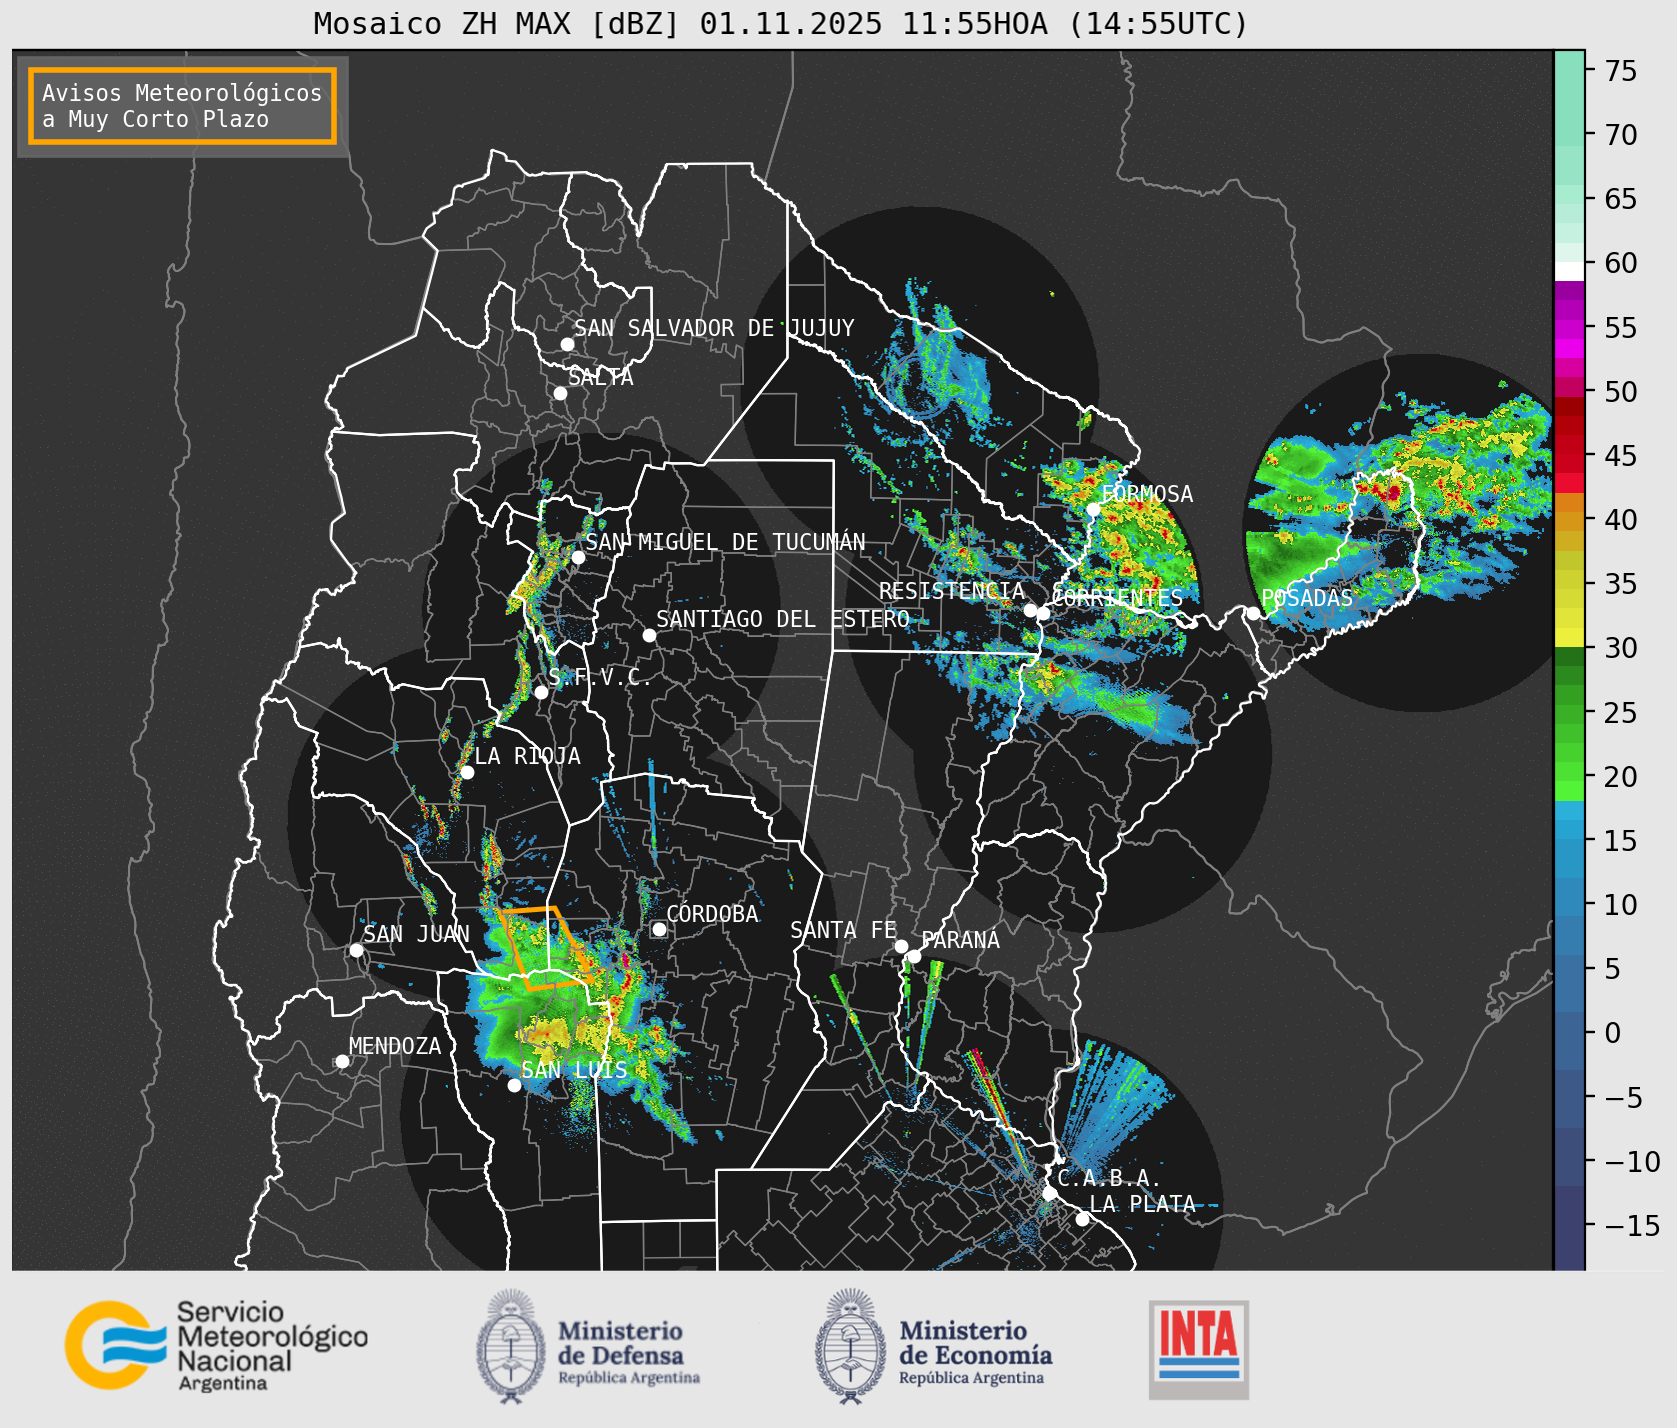Click the Posadas city marker dot
The width and height of the screenshot is (1677, 1428).
pos(1253,613)
